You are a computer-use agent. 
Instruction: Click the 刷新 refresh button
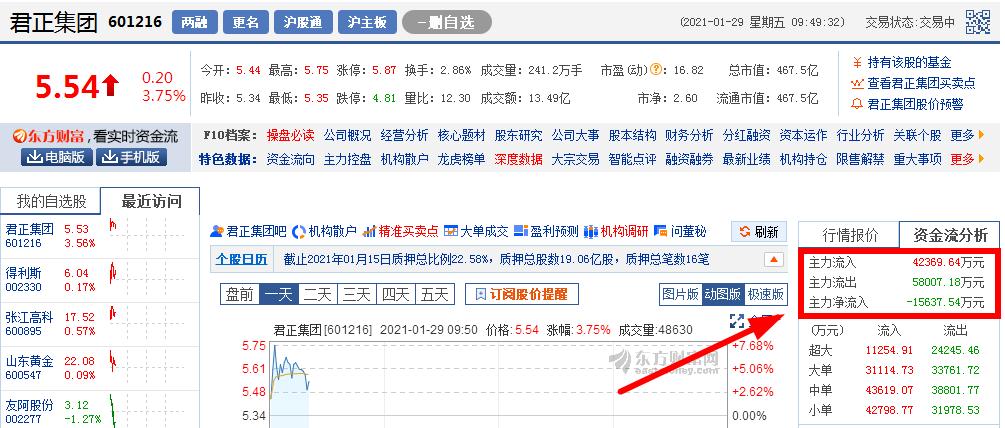point(759,232)
